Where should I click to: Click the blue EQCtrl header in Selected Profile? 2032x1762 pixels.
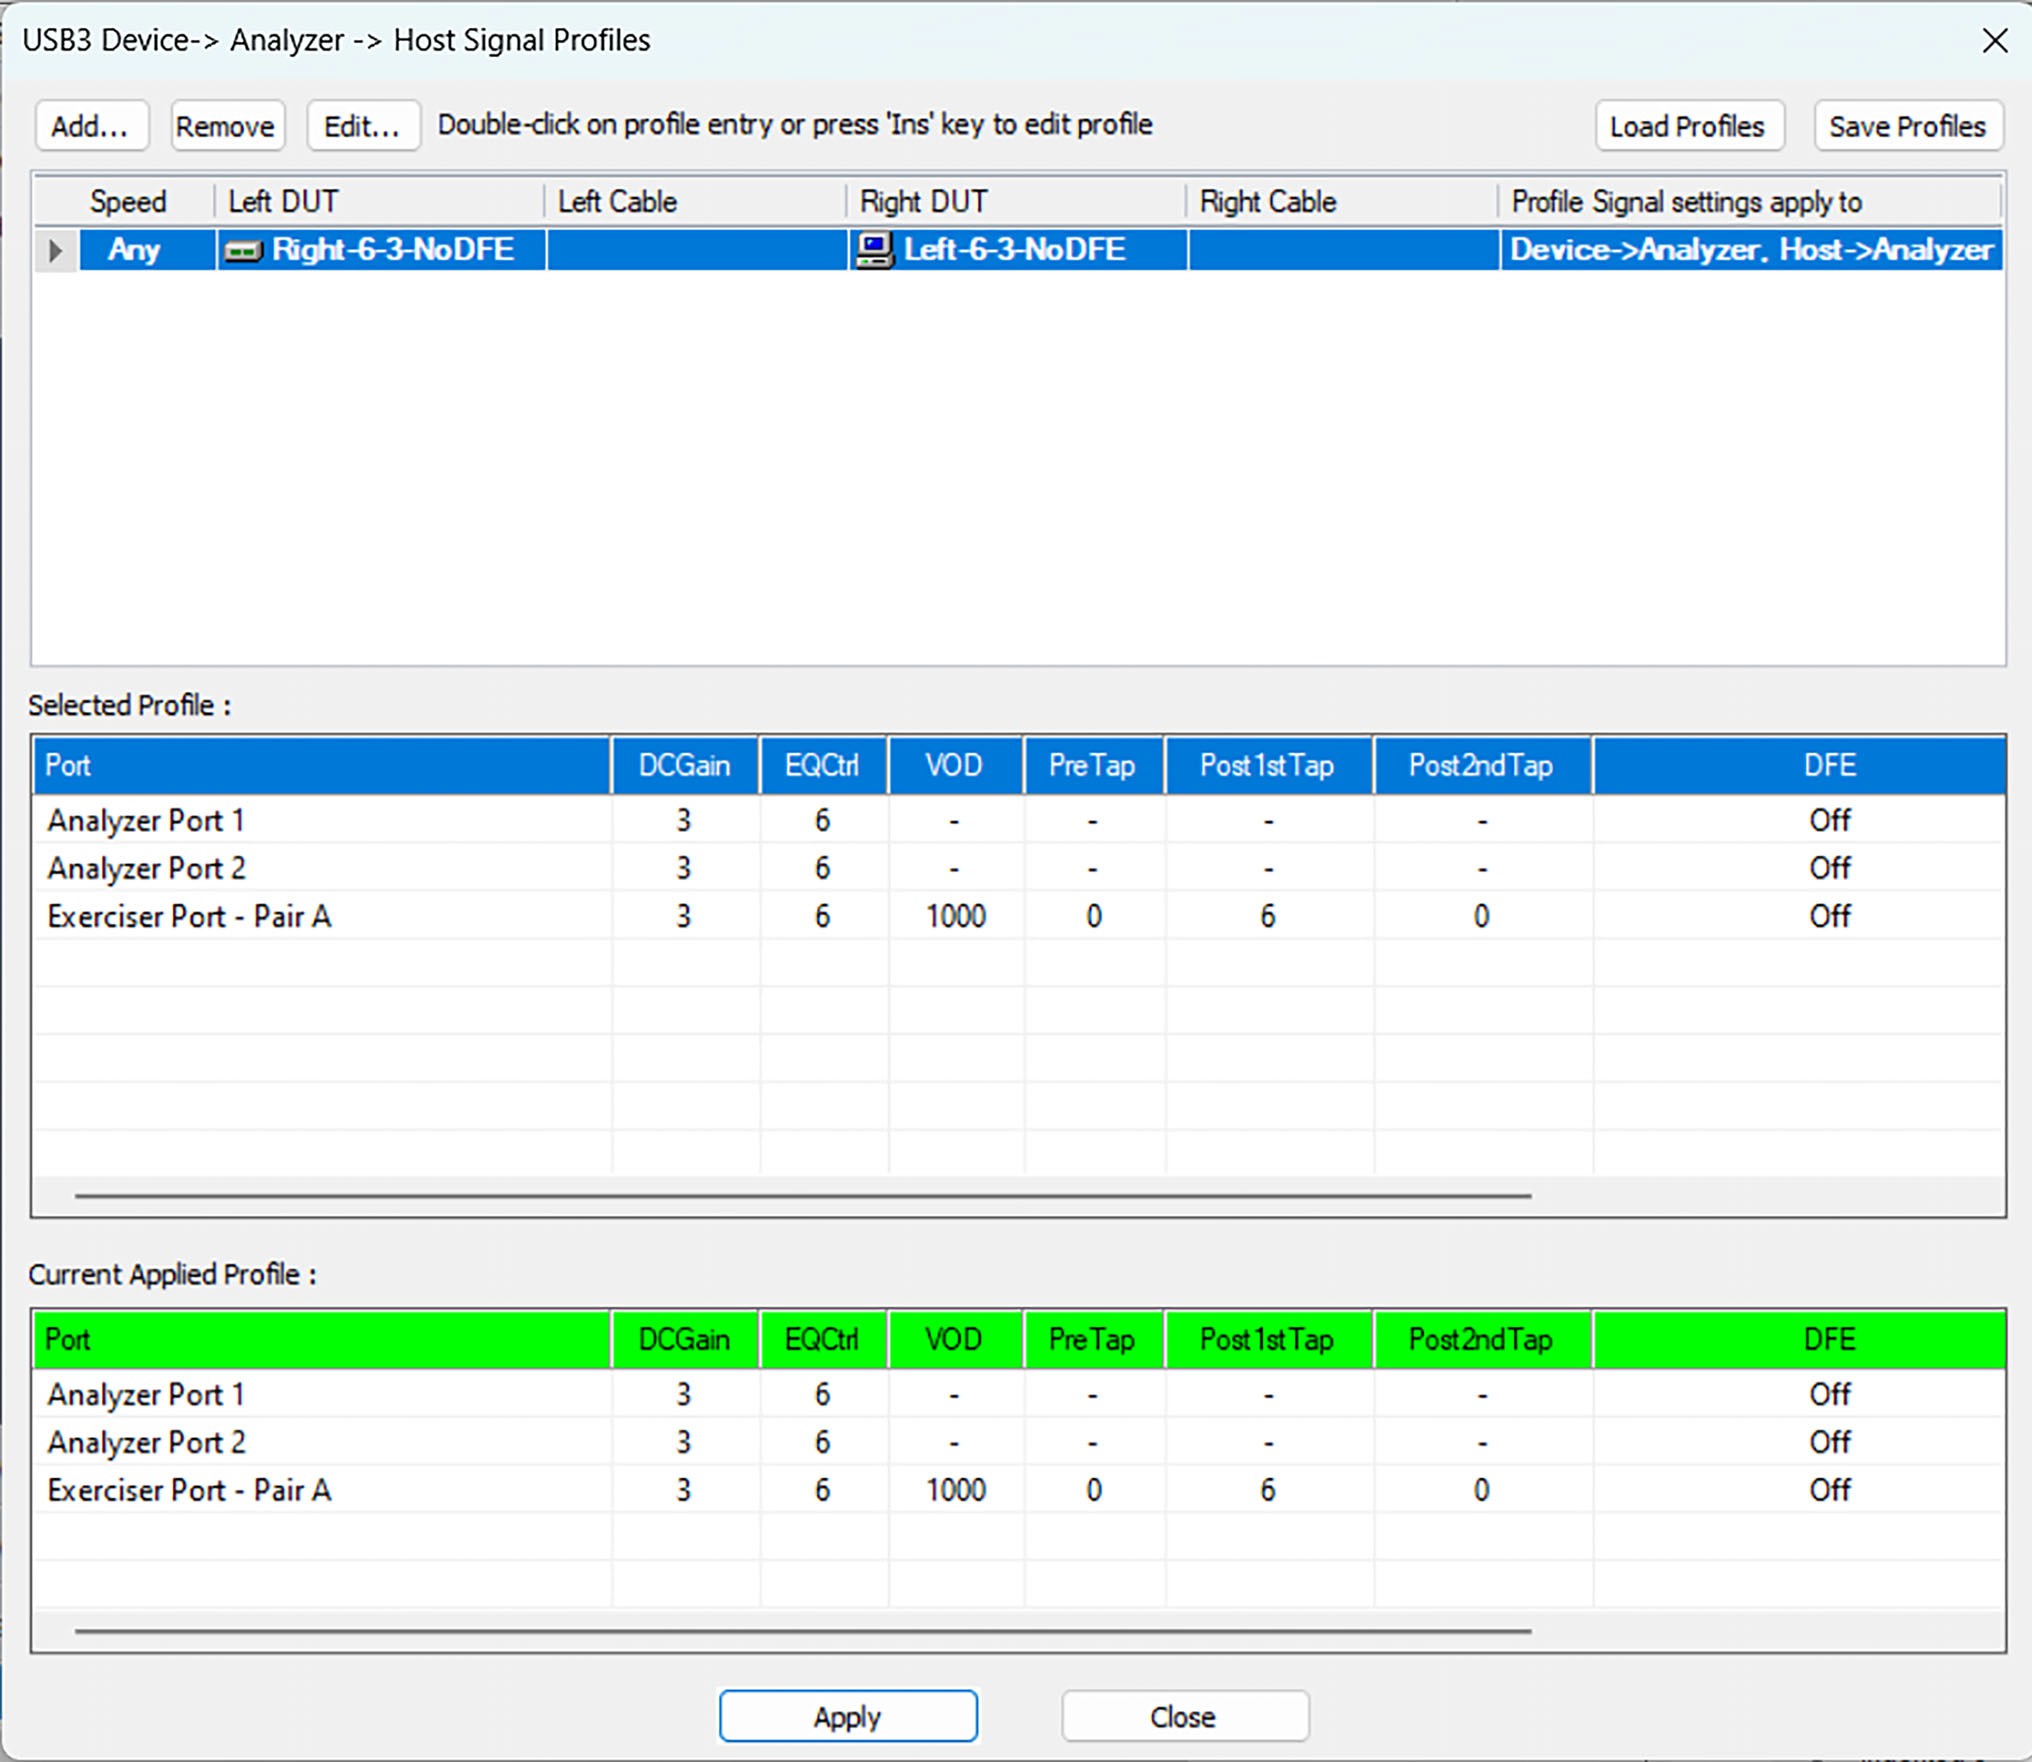click(823, 766)
